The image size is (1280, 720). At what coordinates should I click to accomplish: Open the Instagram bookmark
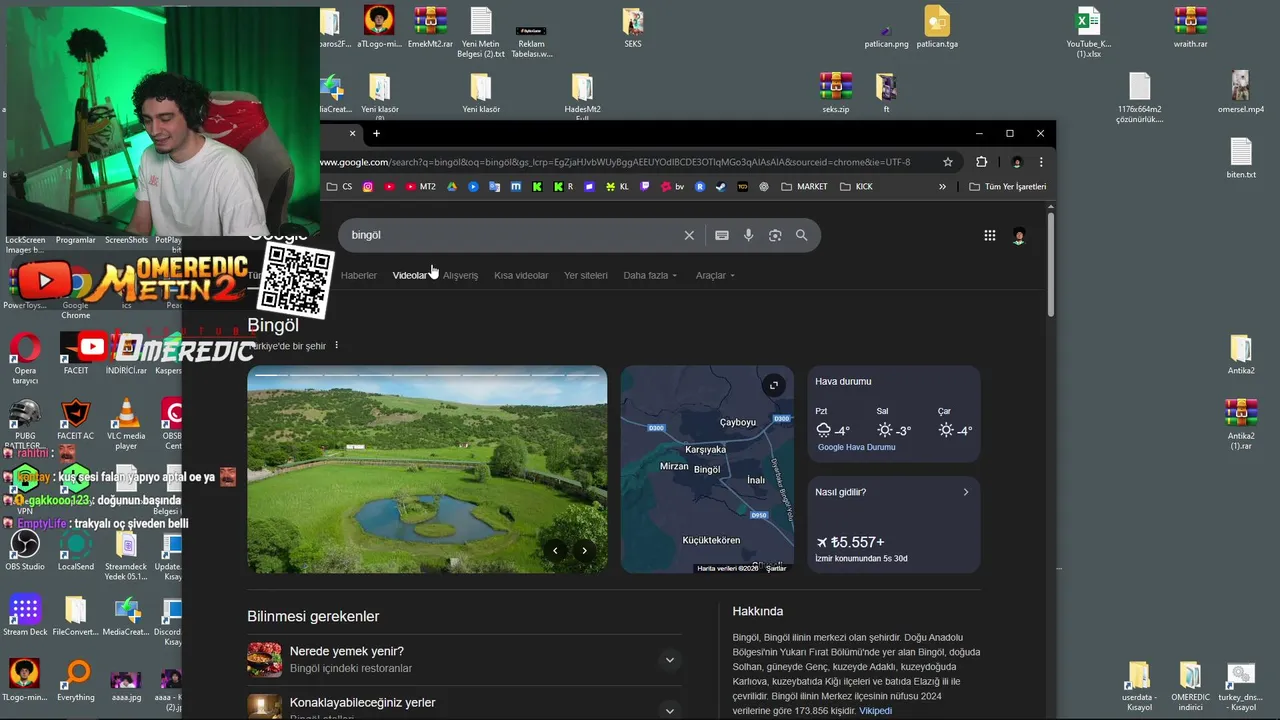click(x=368, y=186)
